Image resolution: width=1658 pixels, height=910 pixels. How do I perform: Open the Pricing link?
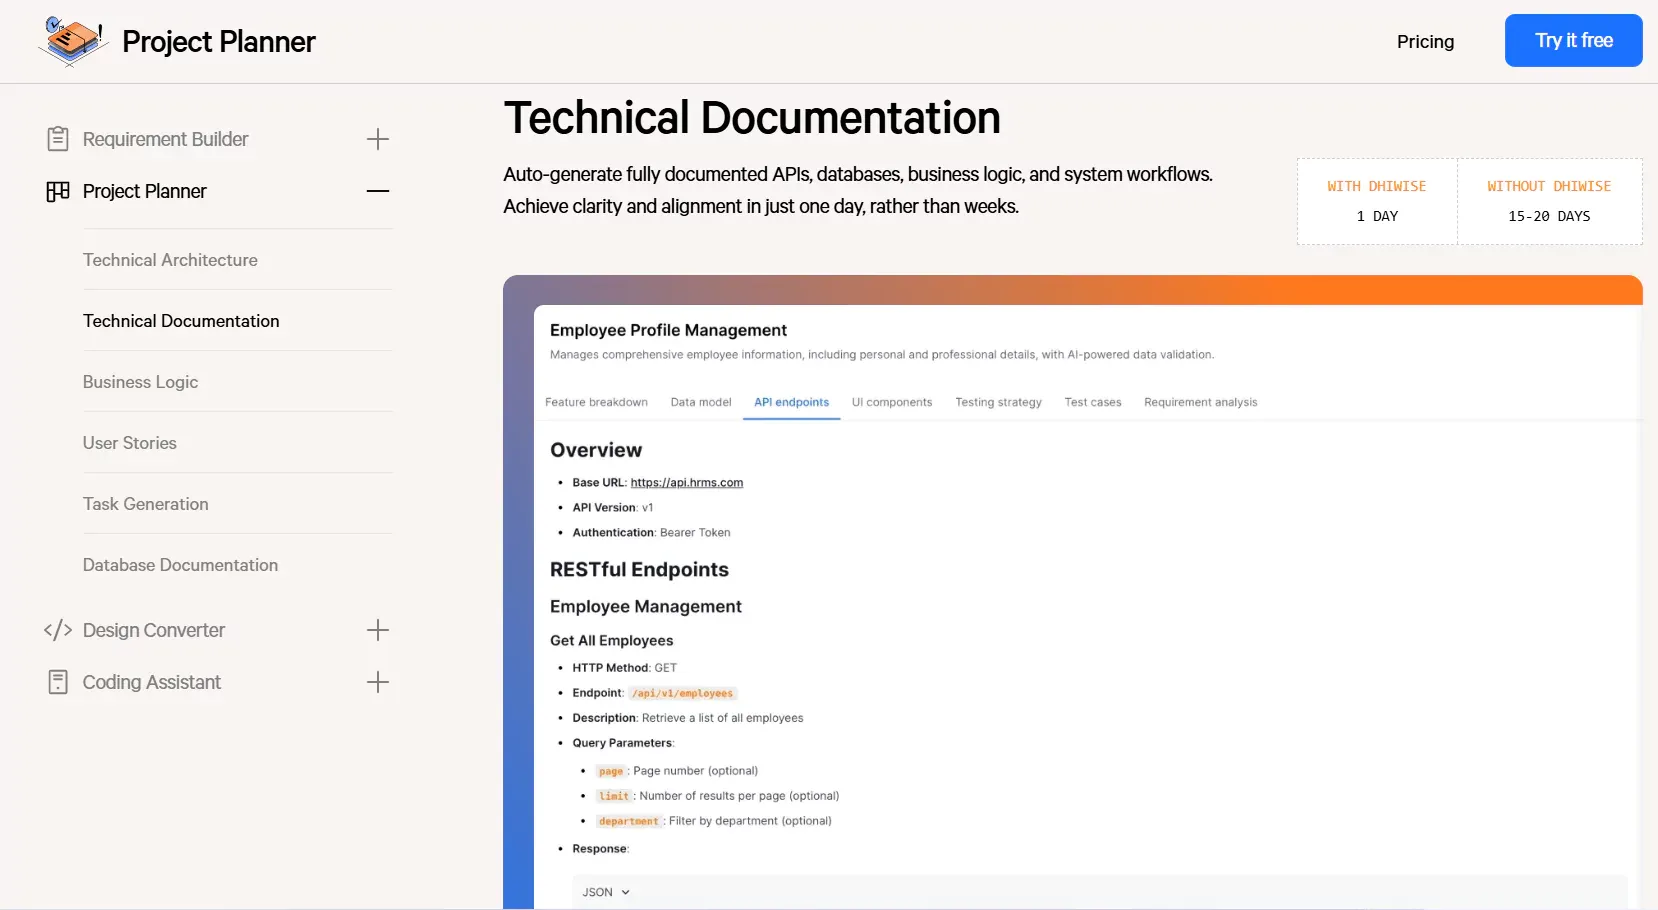[1425, 41]
